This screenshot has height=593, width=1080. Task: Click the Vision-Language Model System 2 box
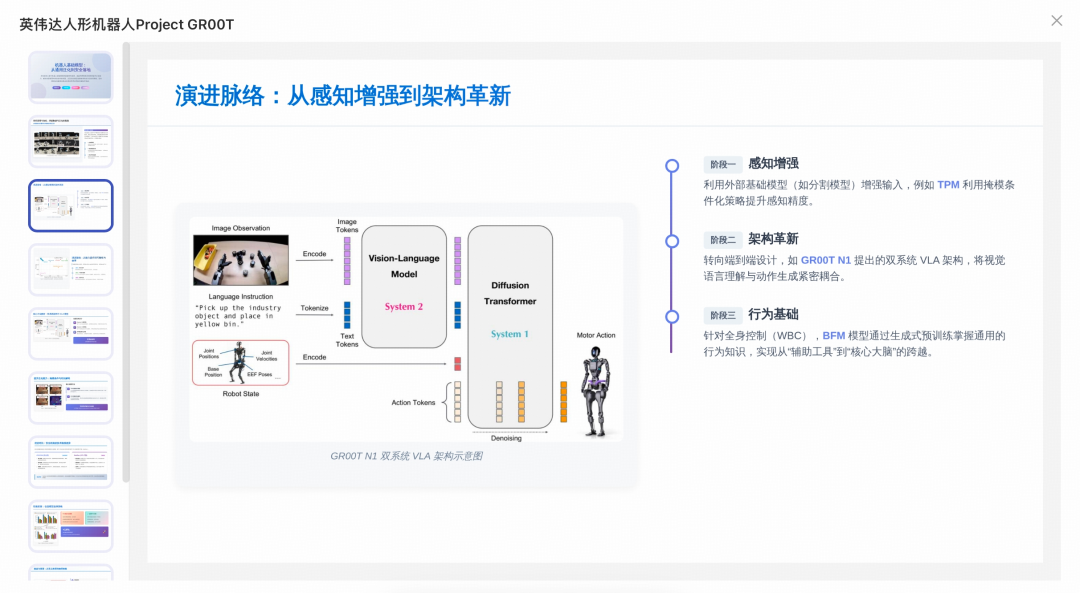click(x=404, y=287)
